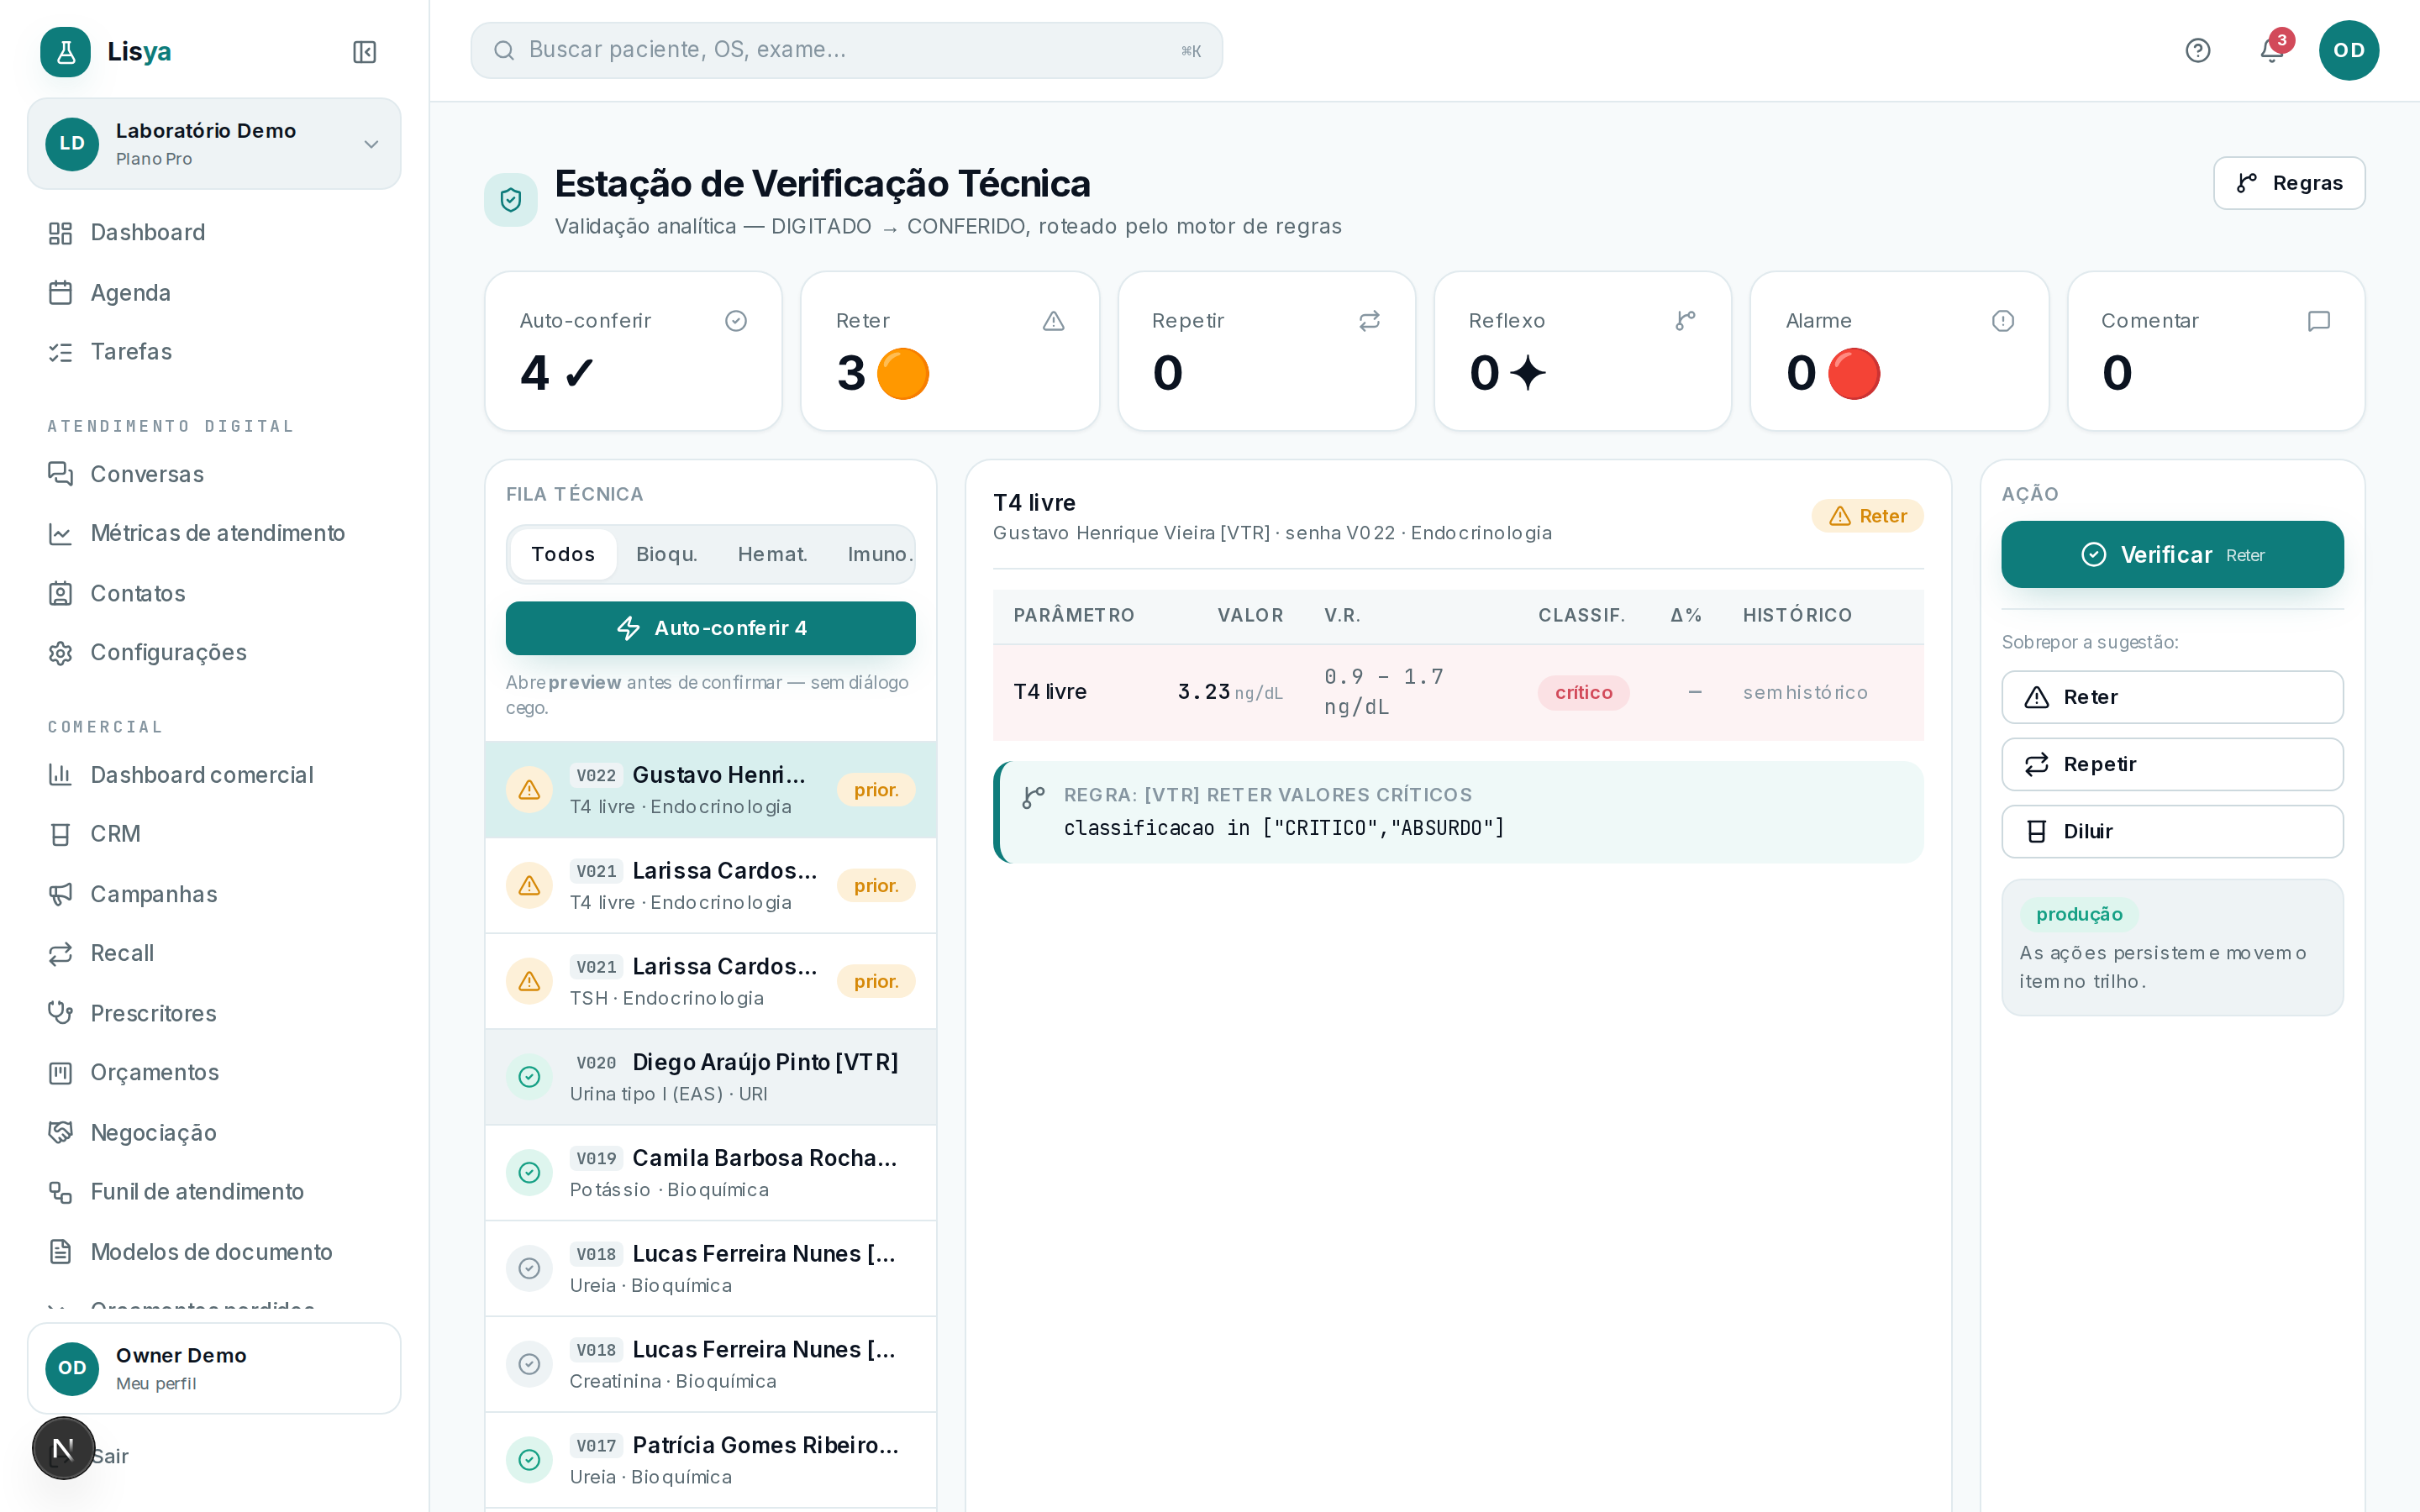The width and height of the screenshot is (2420, 1512).
Task: Click the alert icon in the Alarme card
Action: [2002, 321]
